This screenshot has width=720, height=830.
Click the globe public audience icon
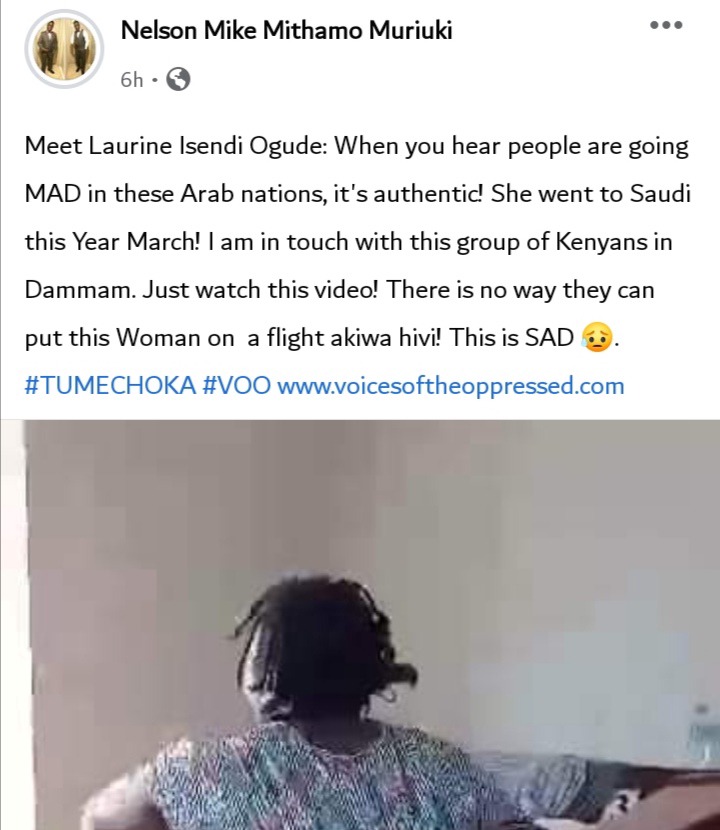click(x=178, y=79)
